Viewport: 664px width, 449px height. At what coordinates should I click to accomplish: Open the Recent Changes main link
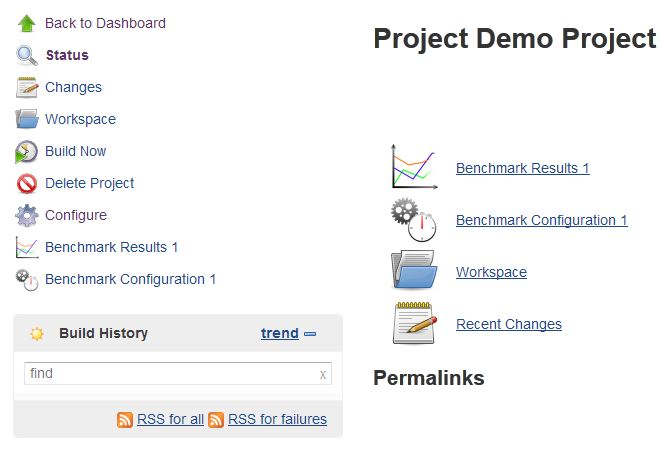tap(508, 324)
